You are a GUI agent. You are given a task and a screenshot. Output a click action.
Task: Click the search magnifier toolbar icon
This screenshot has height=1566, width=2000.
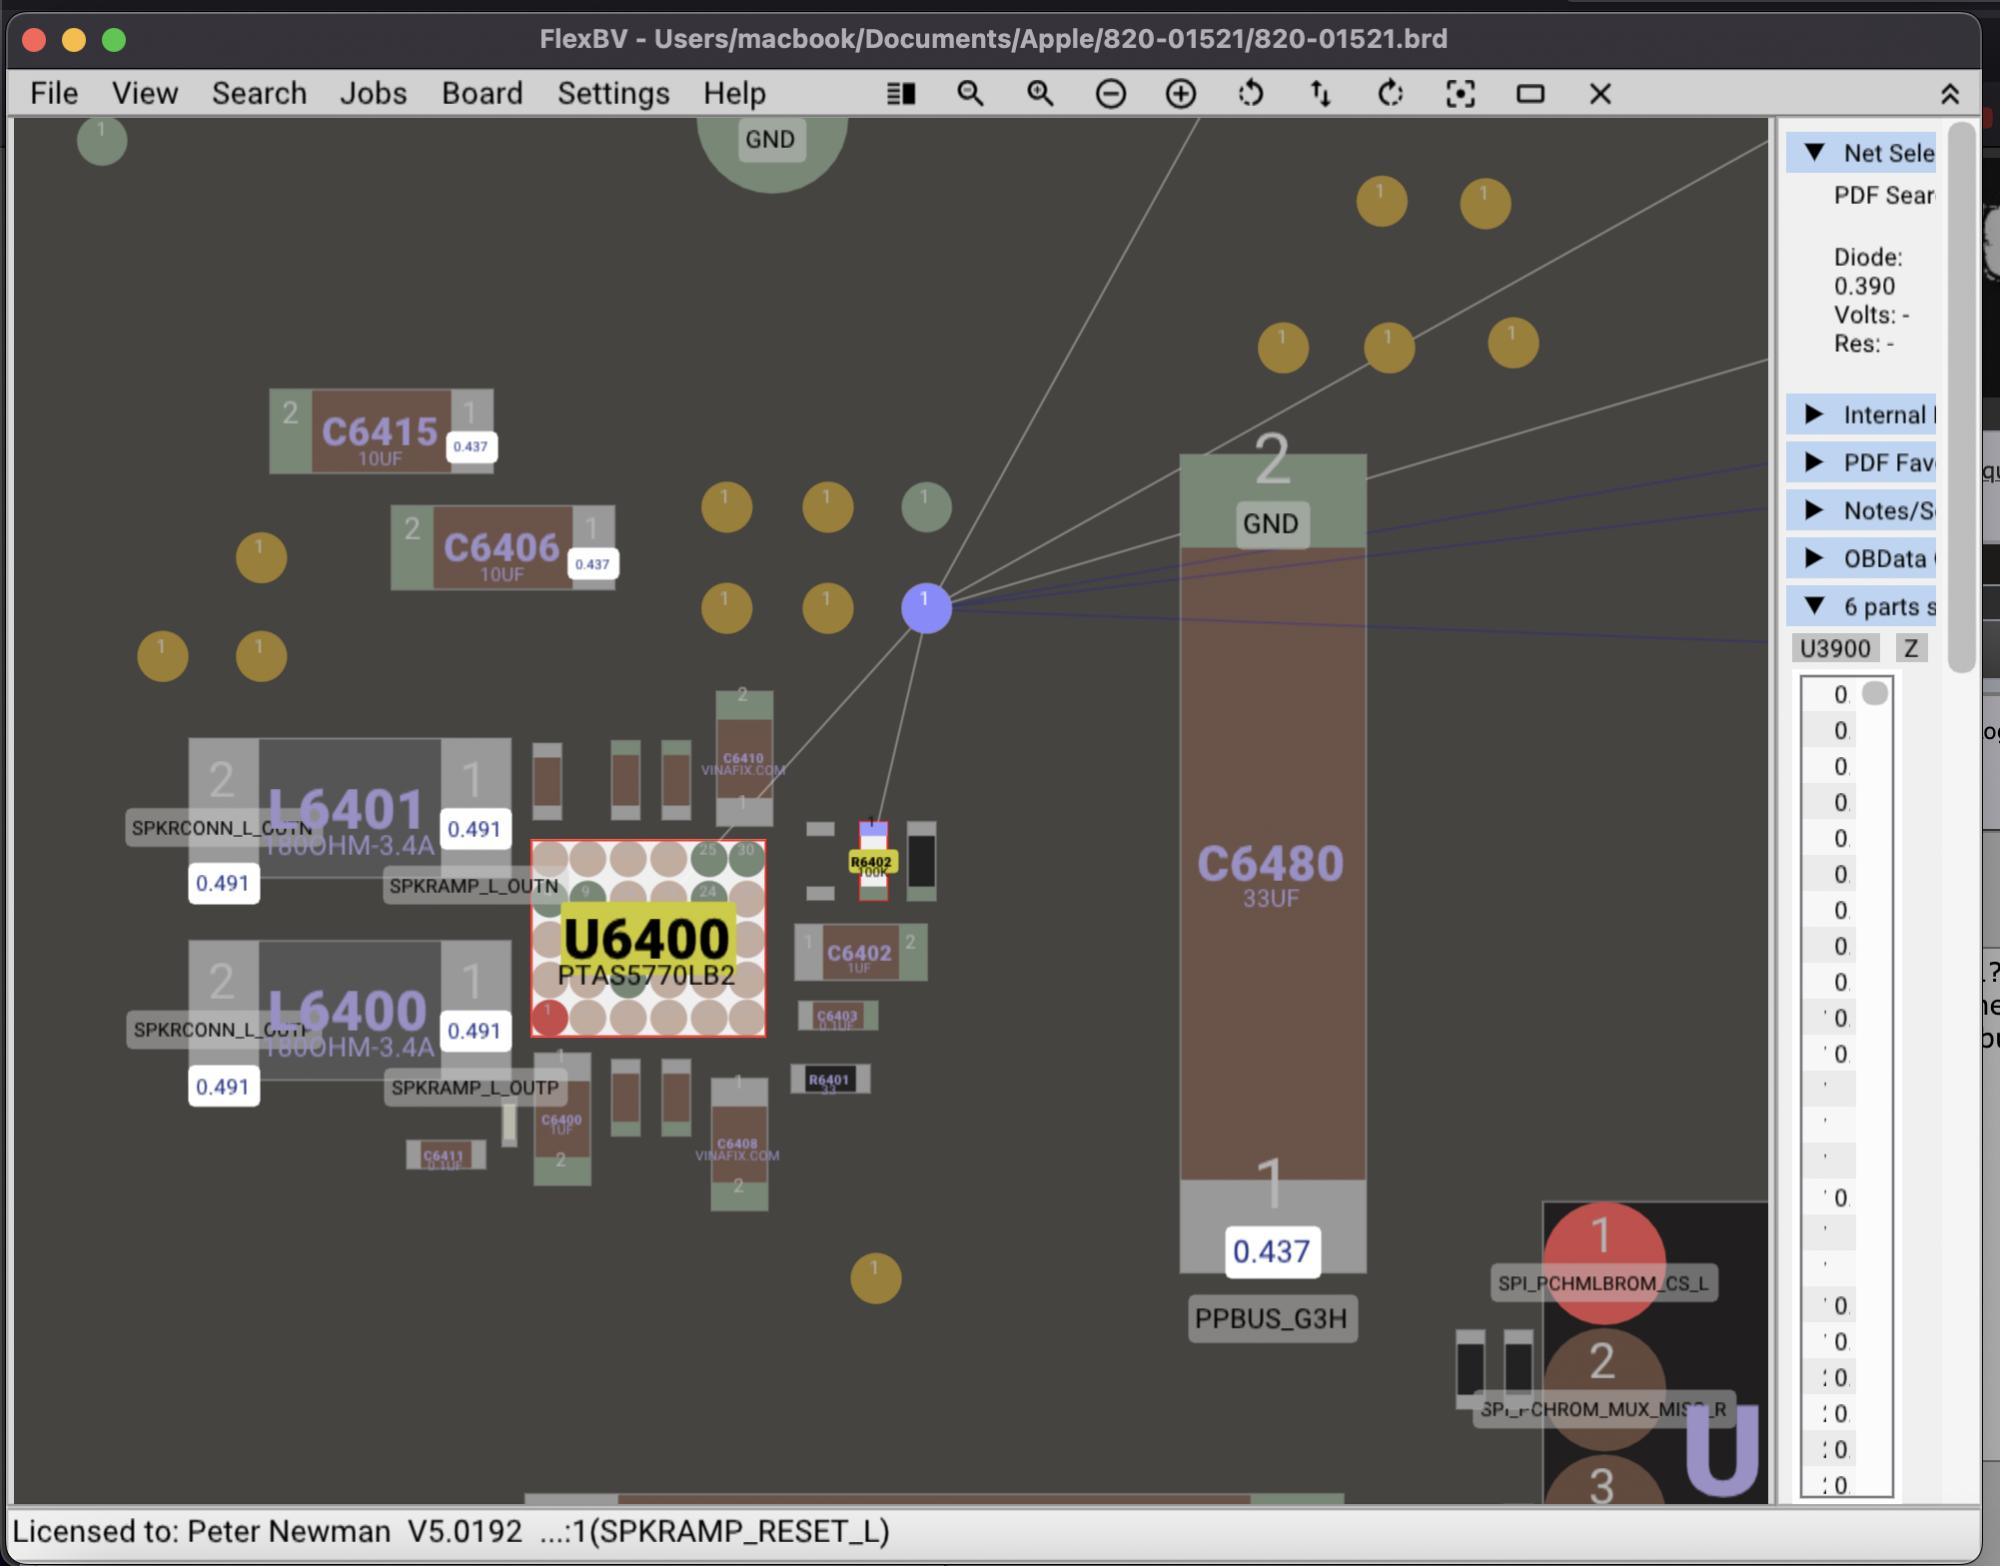(970, 94)
